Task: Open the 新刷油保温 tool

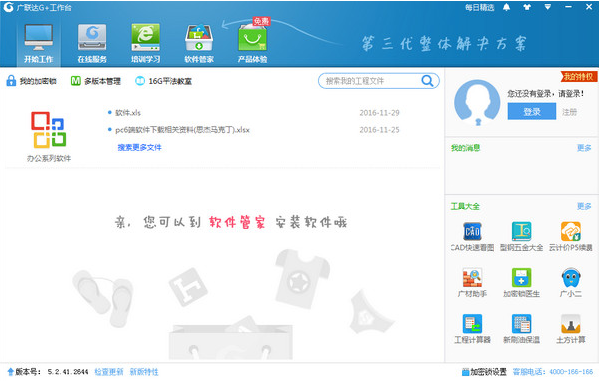Action: pyautogui.click(x=521, y=329)
